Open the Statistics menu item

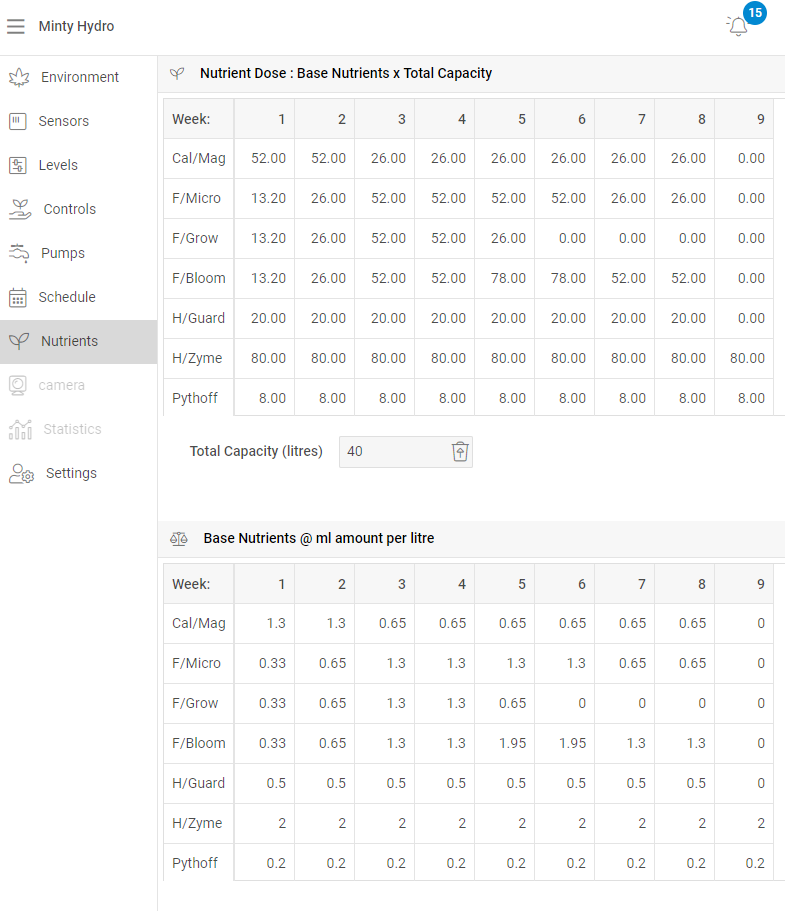click(x=72, y=429)
